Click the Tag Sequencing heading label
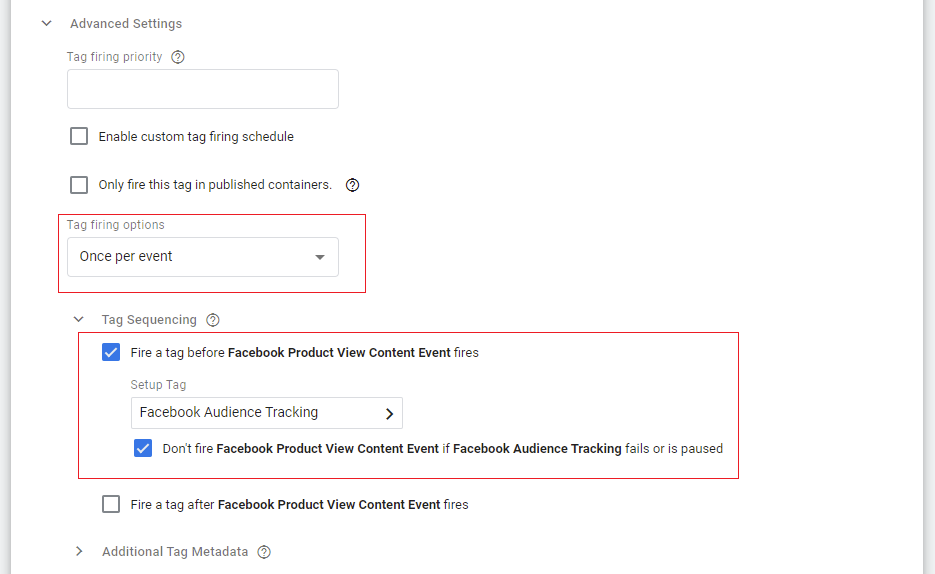The width and height of the screenshot is (935, 574). click(149, 320)
